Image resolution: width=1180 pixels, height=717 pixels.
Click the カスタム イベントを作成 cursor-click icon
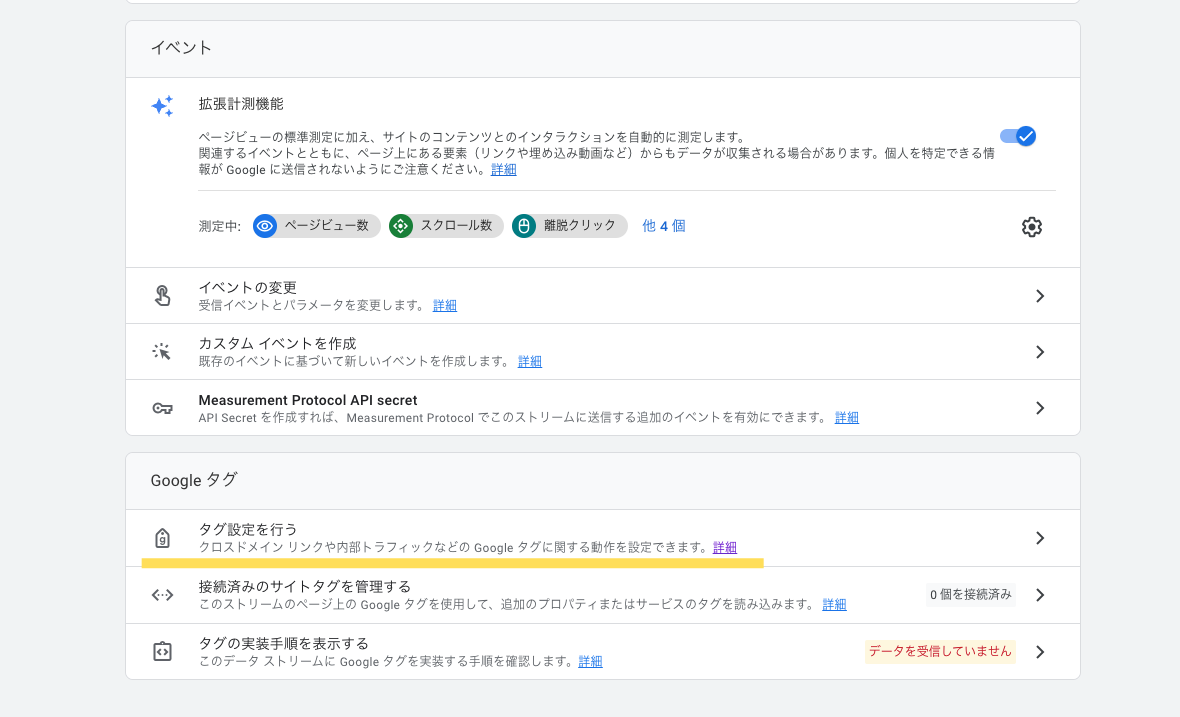point(162,351)
